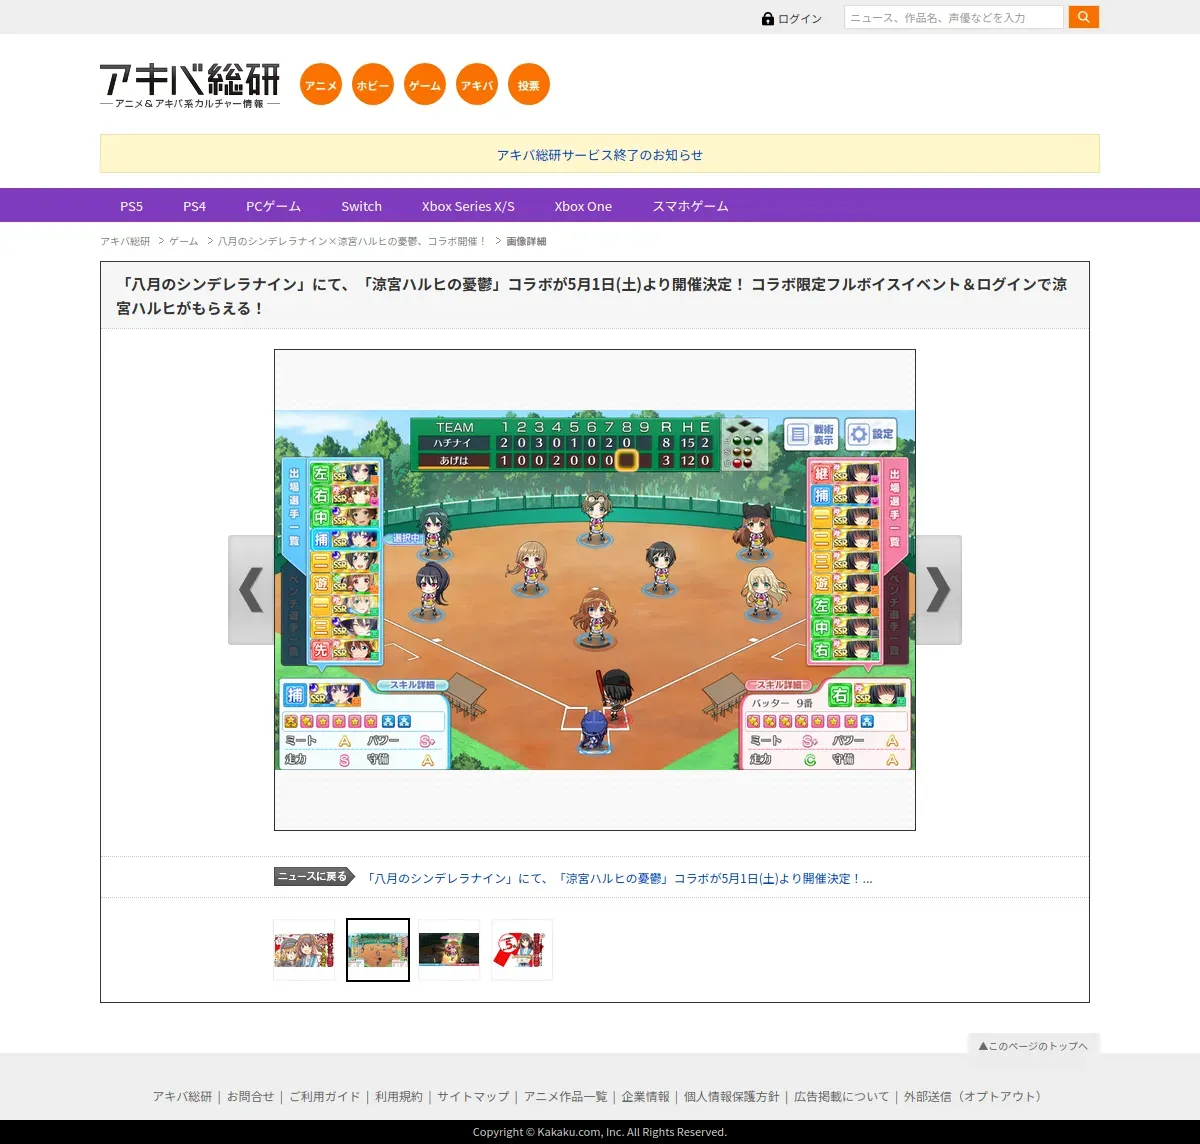The image size is (1200, 1144).
Task: Open the 投票 category circle
Action: [x=529, y=85]
